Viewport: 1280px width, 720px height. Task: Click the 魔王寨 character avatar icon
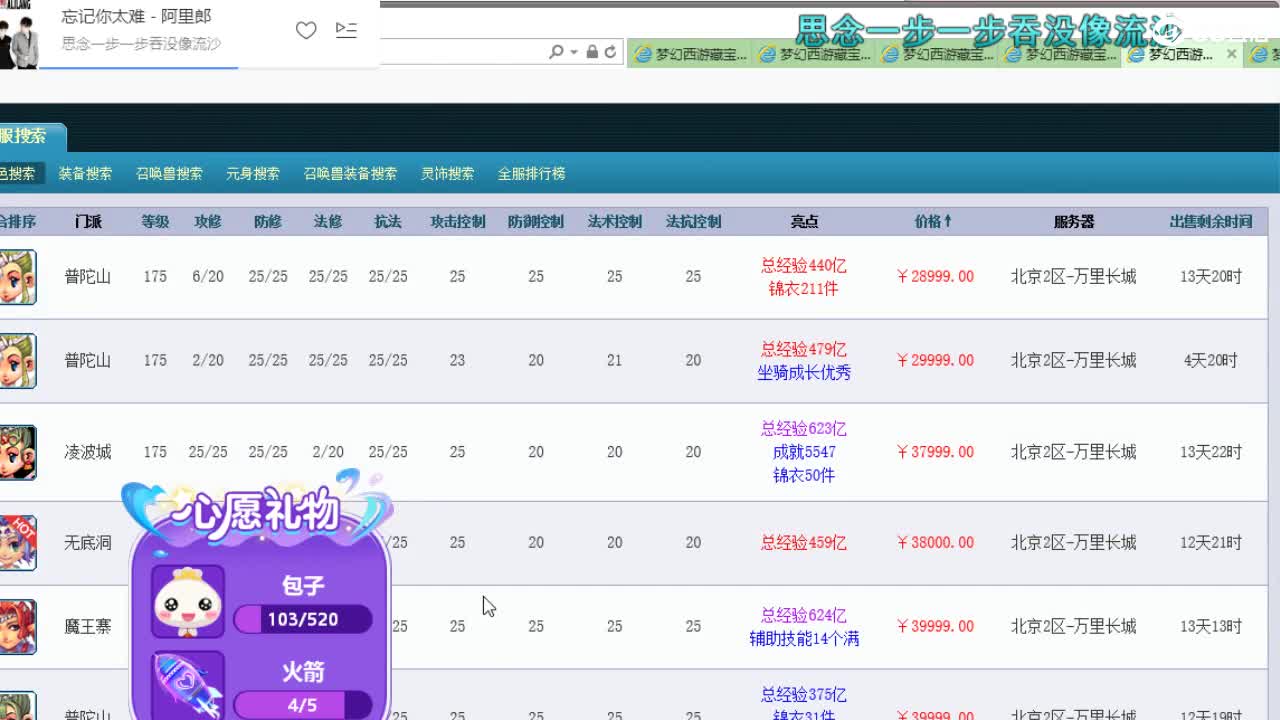coord(18,627)
